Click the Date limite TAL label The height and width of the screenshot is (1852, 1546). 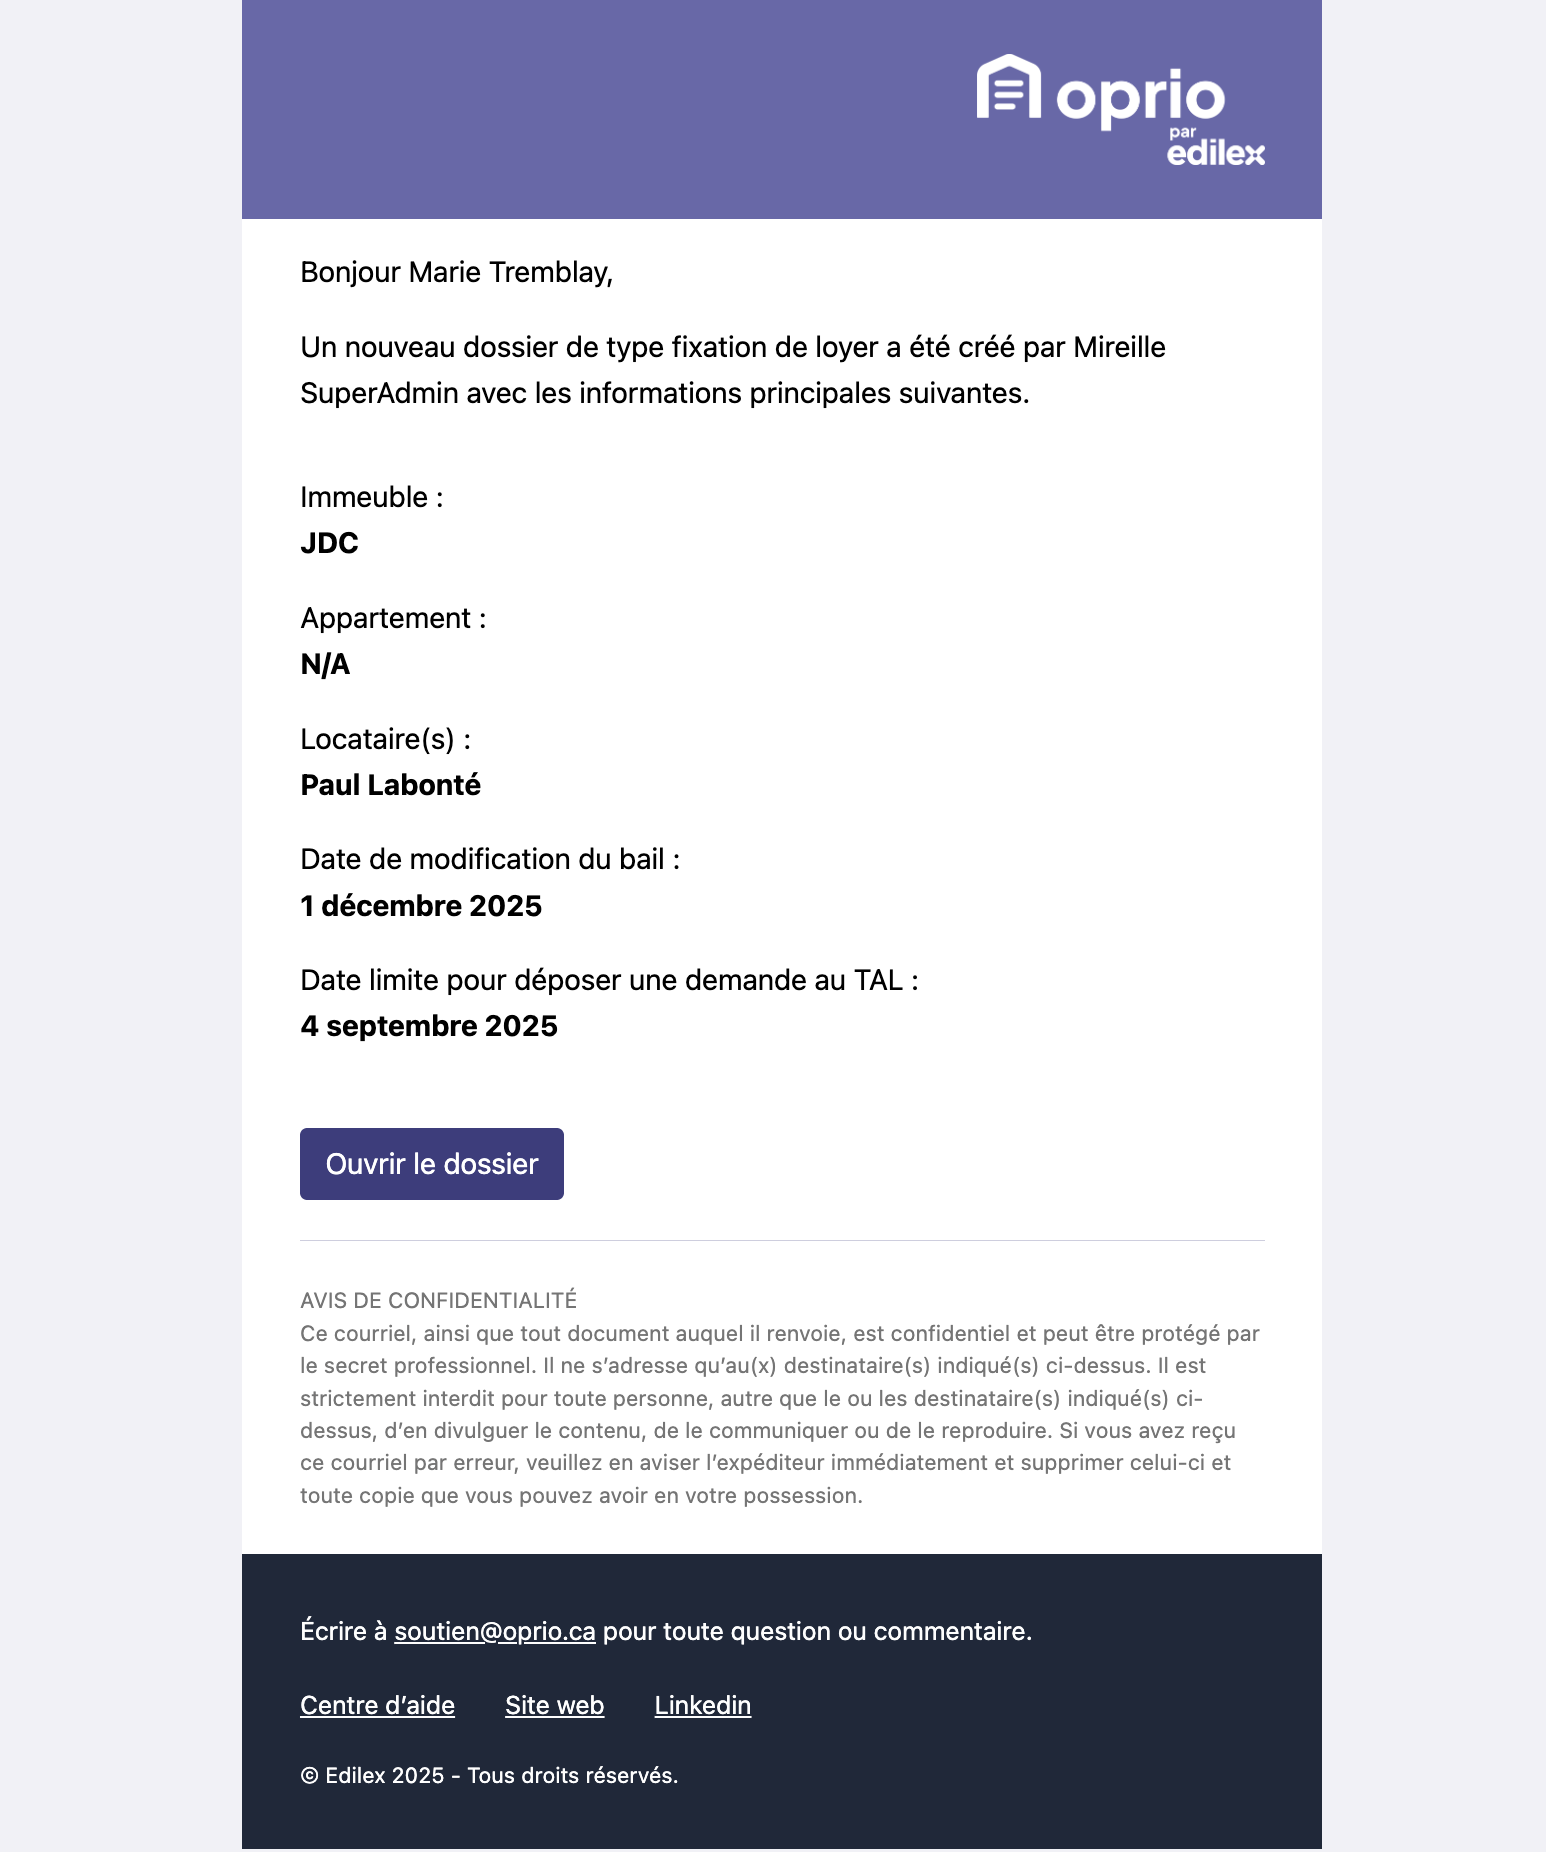pyautogui.click(x=609, y=980)
